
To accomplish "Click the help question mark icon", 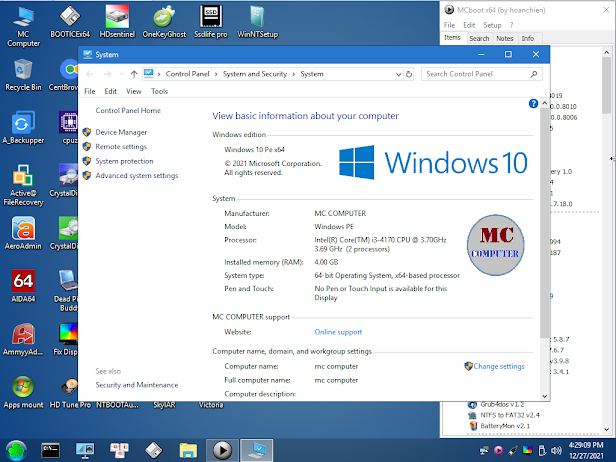I will (533, 103).
